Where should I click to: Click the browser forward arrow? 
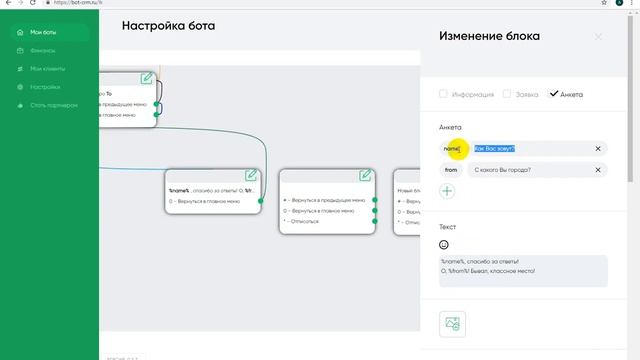tap(20, 2)
